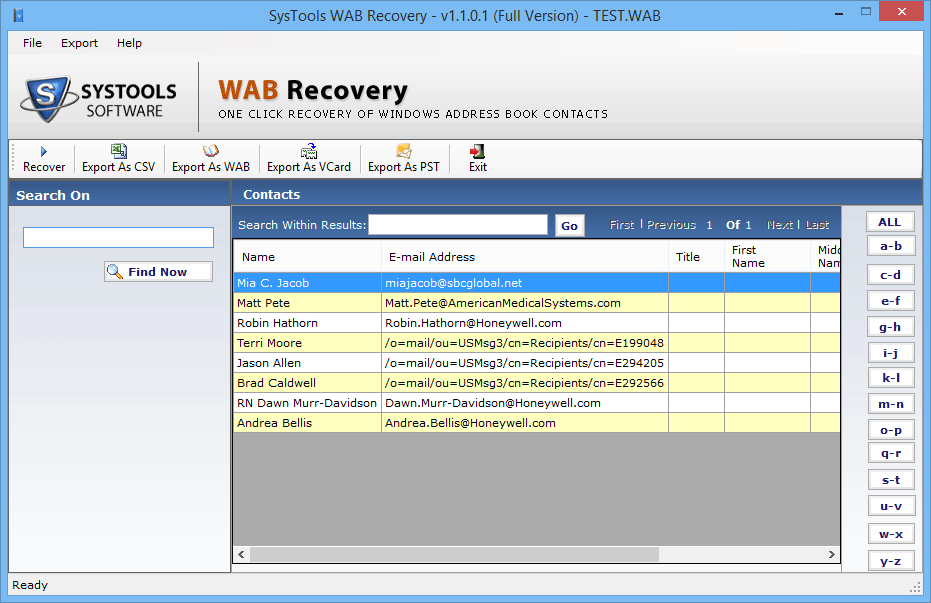Image resolution: width=931 pixels, height=603 pixels.
Task: Go to the First results page
Action: coord(622,224)
